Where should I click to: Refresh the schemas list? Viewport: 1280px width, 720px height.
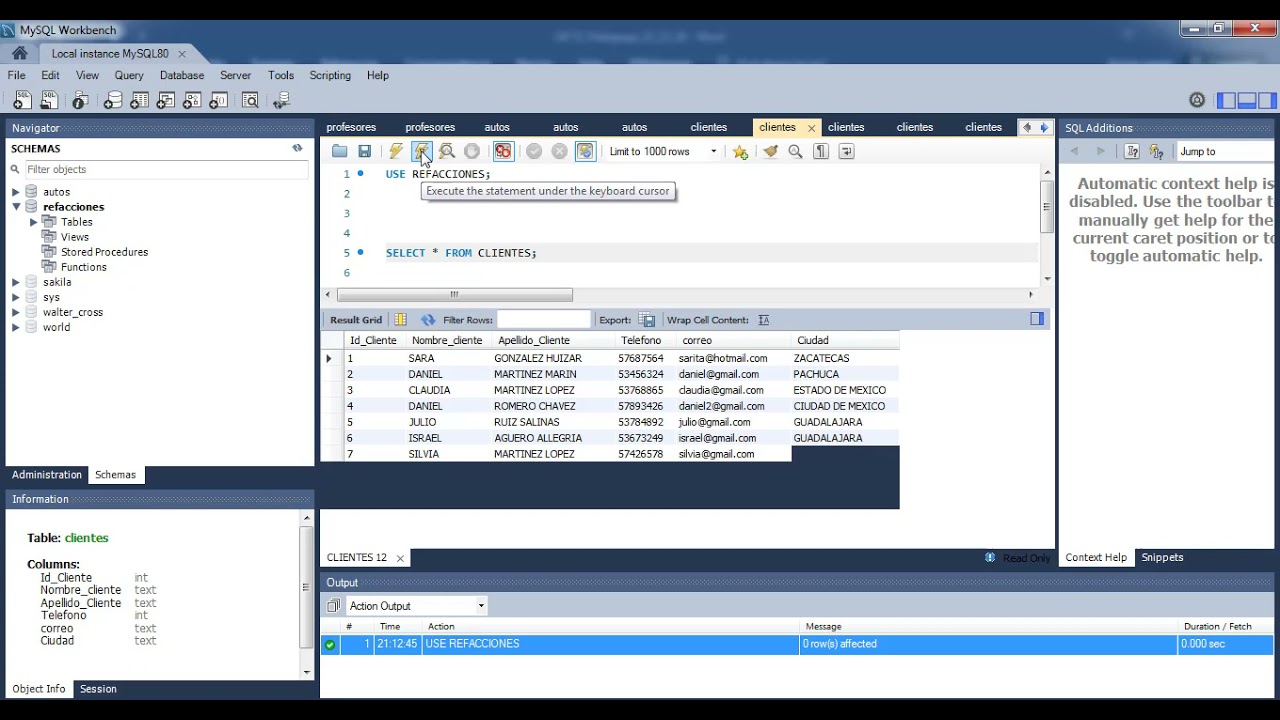coord(297,148)
